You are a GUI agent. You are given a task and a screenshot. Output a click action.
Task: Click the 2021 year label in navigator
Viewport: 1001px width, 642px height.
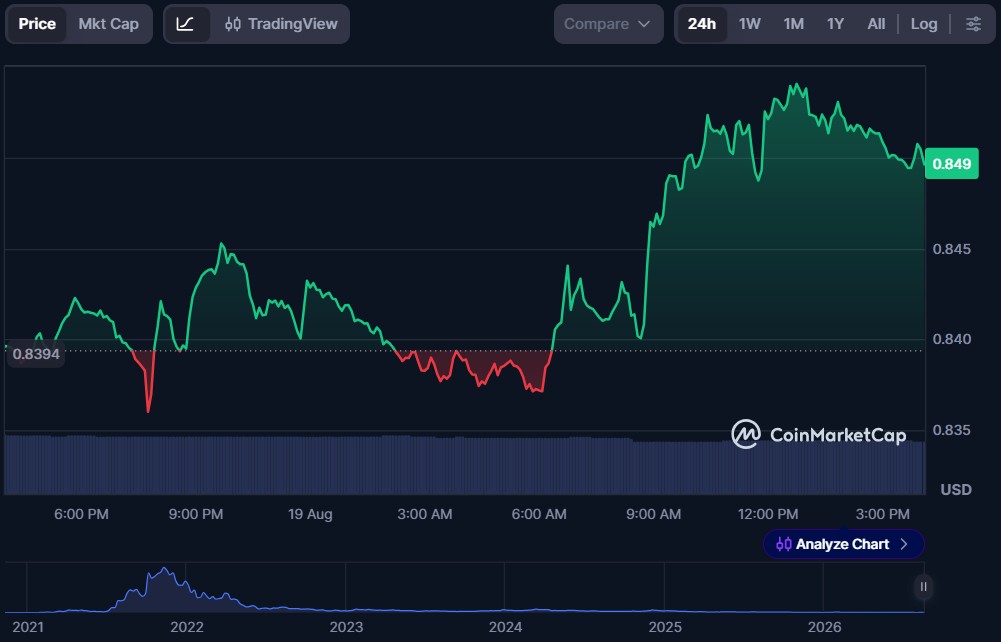click(x=28, y=627)
